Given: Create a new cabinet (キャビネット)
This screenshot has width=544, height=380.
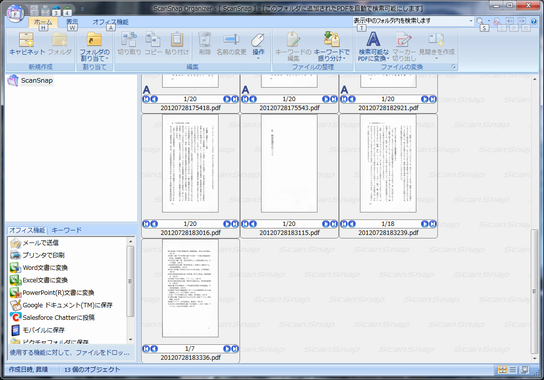Looking at the screenshot, I should click(27, 44).
